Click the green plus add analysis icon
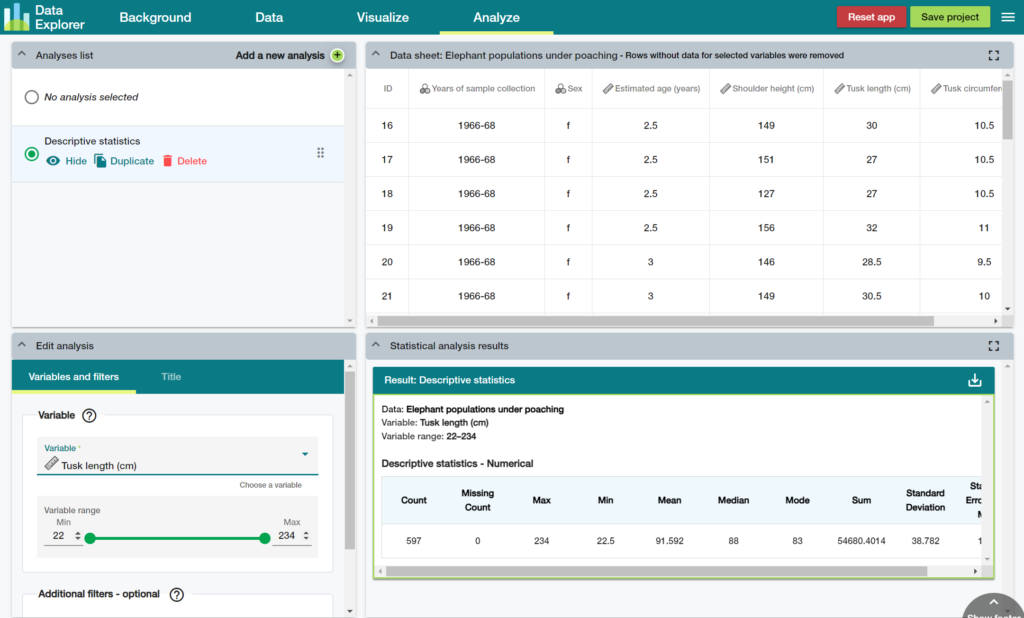 click(x=337, y=56)
